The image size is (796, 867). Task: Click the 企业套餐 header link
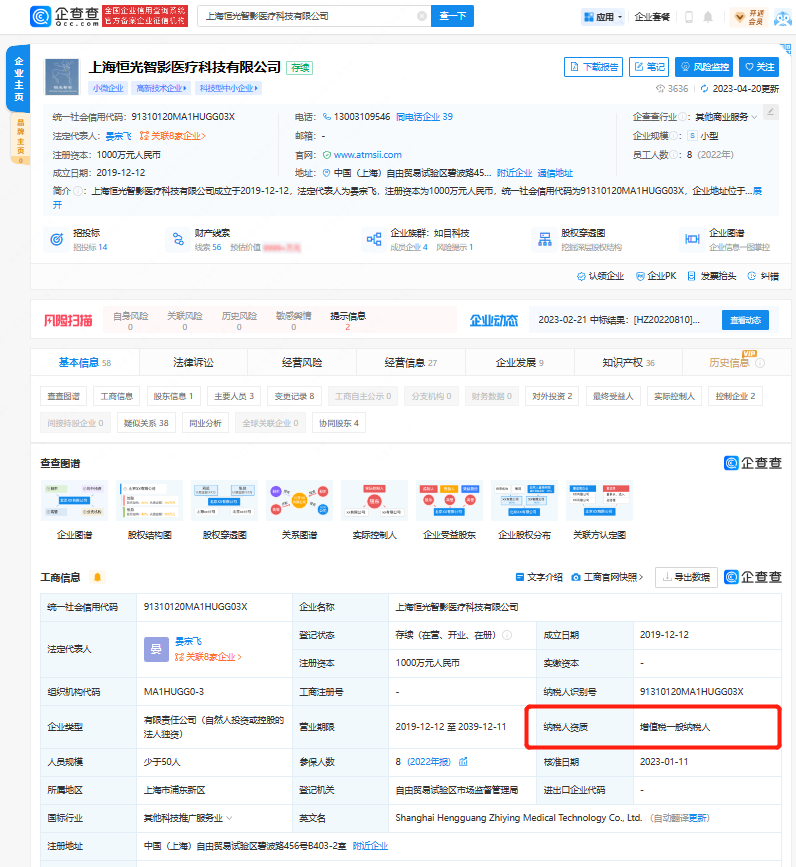pos(652,17)
